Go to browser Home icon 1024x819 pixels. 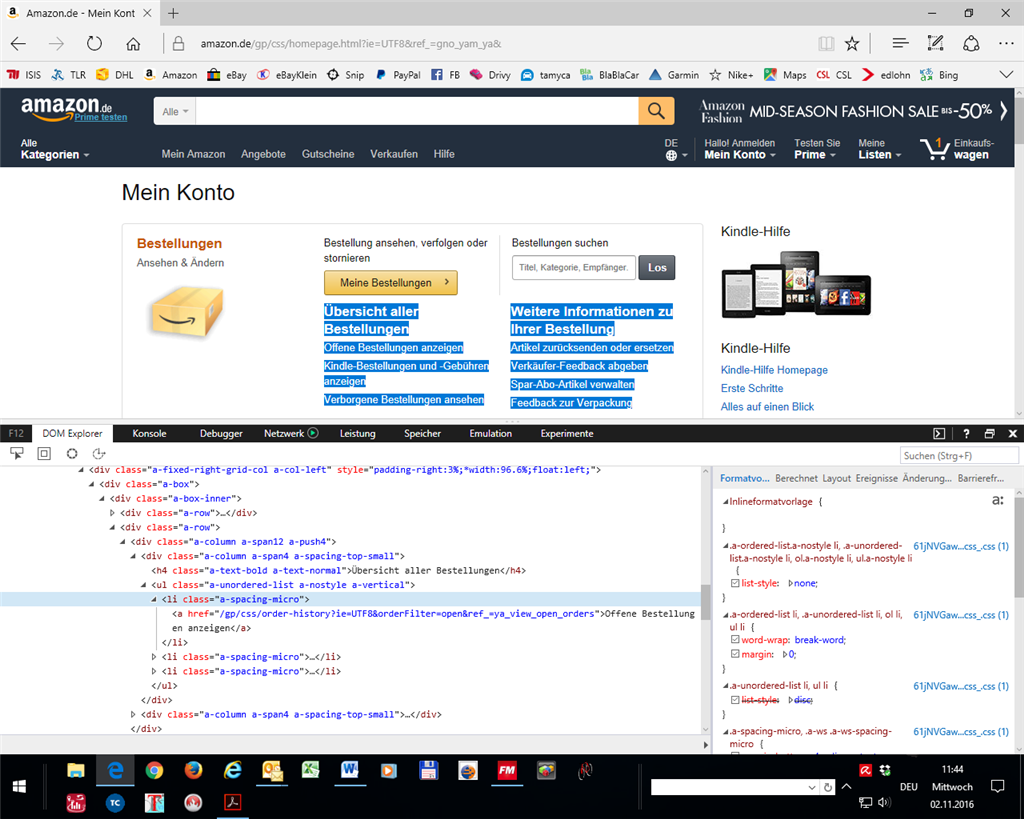(133, 44)
